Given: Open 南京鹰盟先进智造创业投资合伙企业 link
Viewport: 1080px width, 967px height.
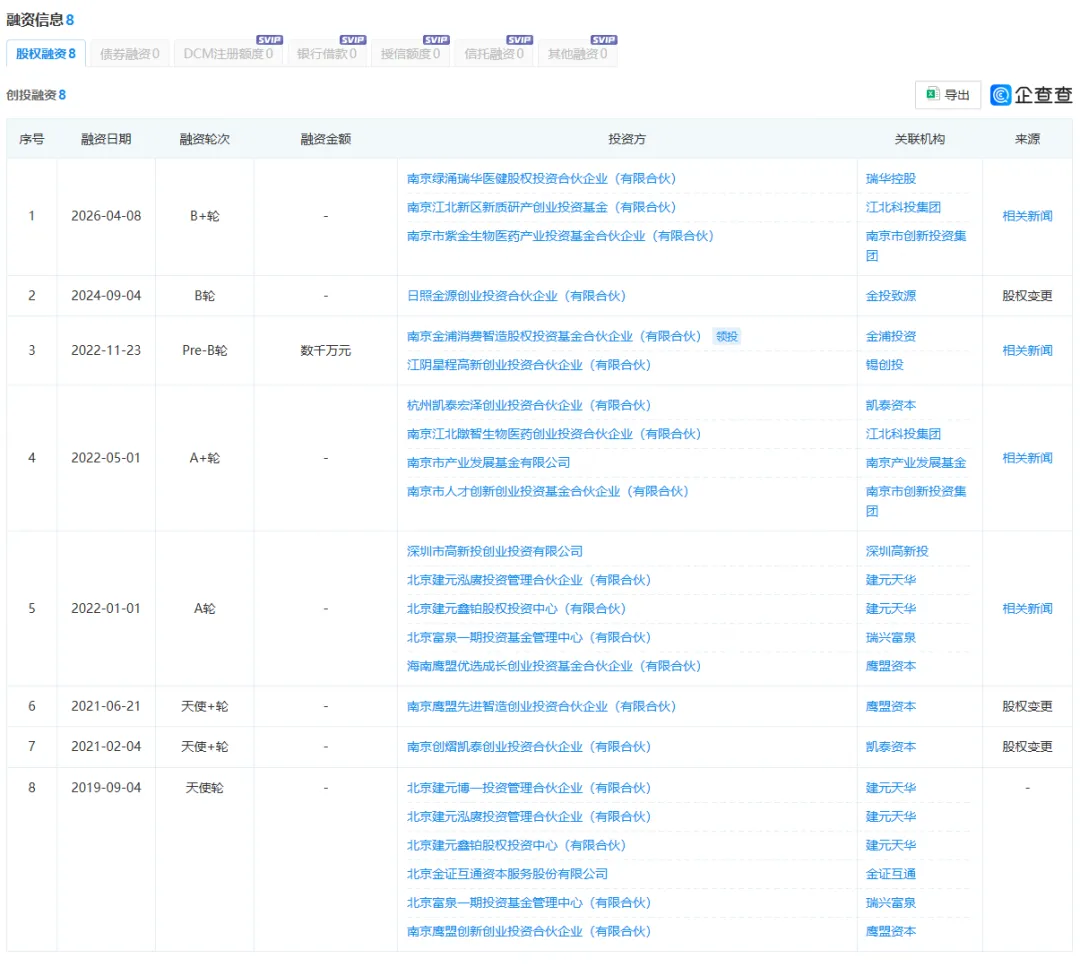Looking at the screenshot, I should tap(541, 707).
